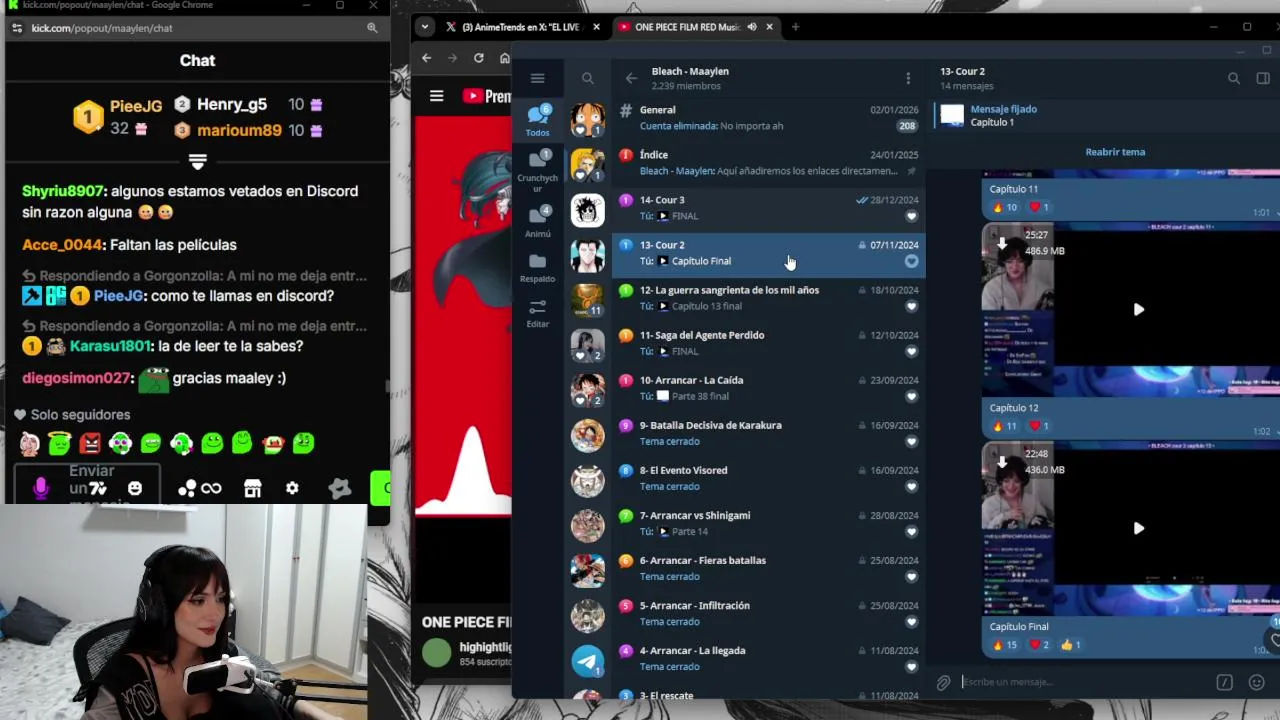Open the 9- Batalla Decisiva de Karakura topic
Viewport: 1280px width, 720px height.
pos(768,433)
